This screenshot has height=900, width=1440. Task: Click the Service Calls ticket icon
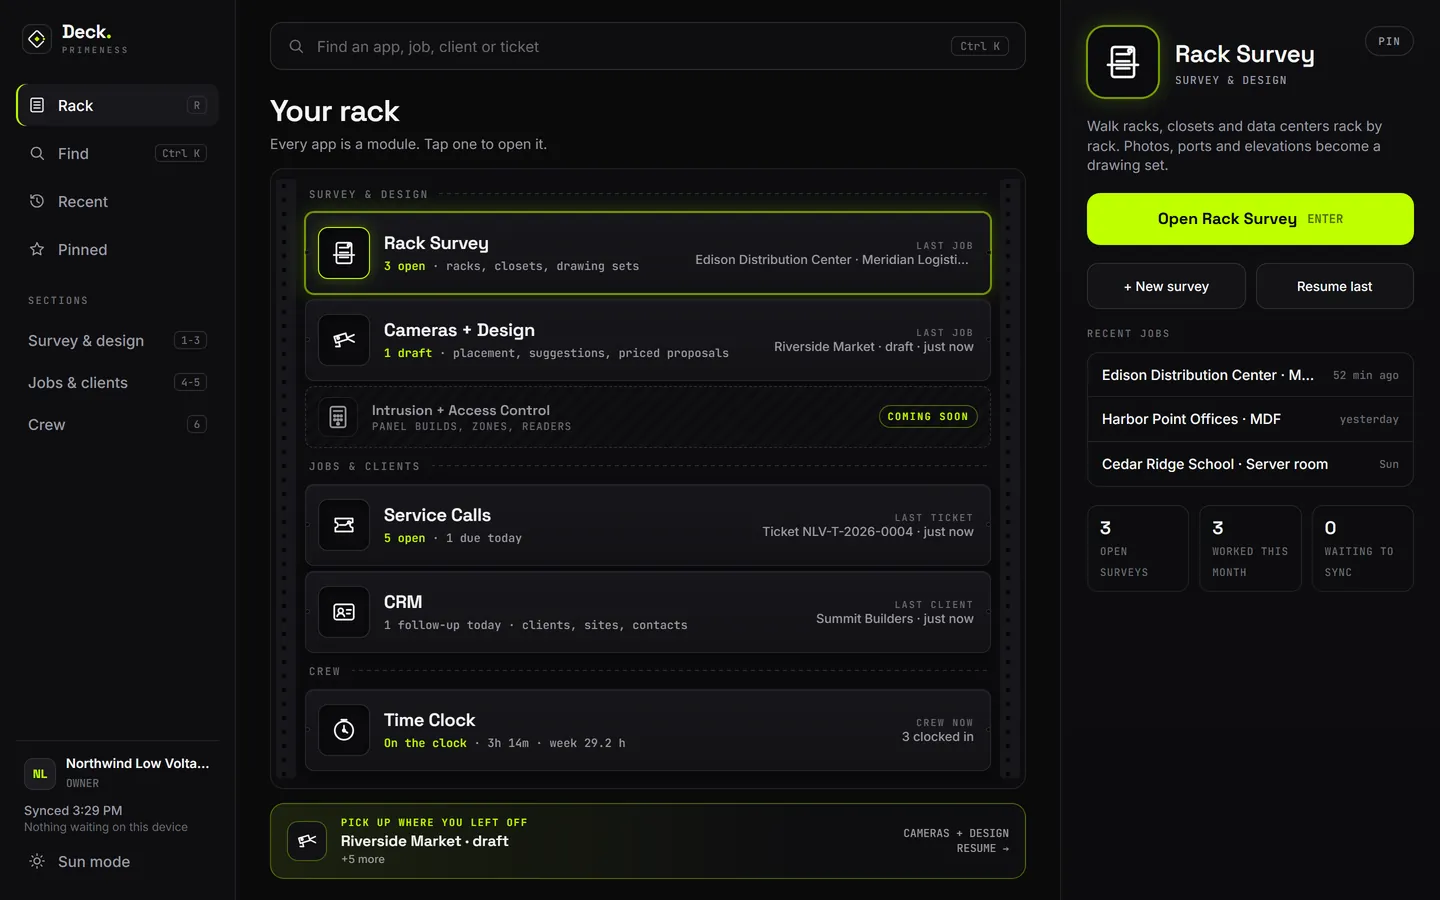(344, 525)
